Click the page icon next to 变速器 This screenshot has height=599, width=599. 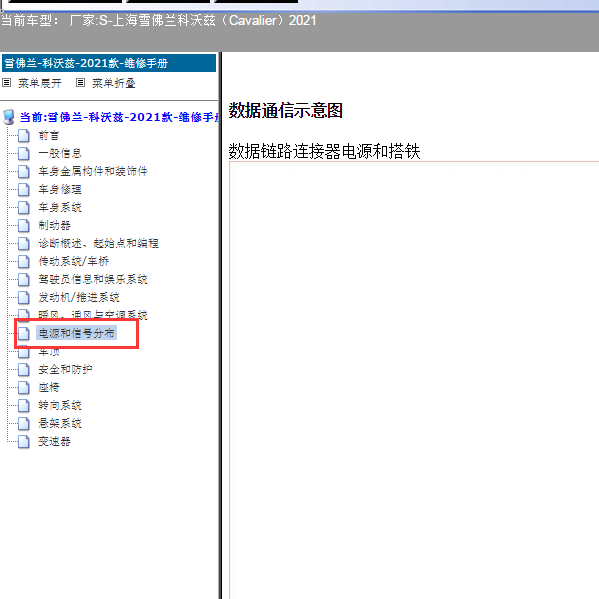(x=24, y=441)
